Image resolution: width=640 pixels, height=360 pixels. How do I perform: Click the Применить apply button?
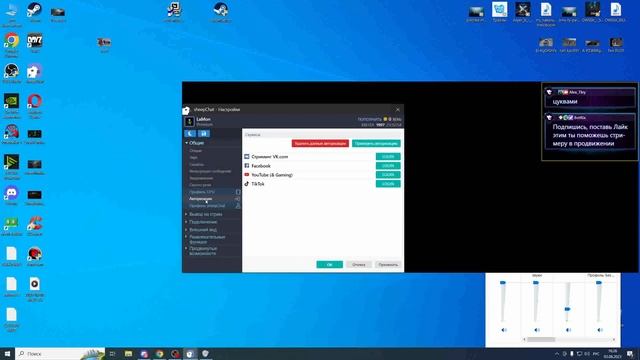tap(388, 264)
